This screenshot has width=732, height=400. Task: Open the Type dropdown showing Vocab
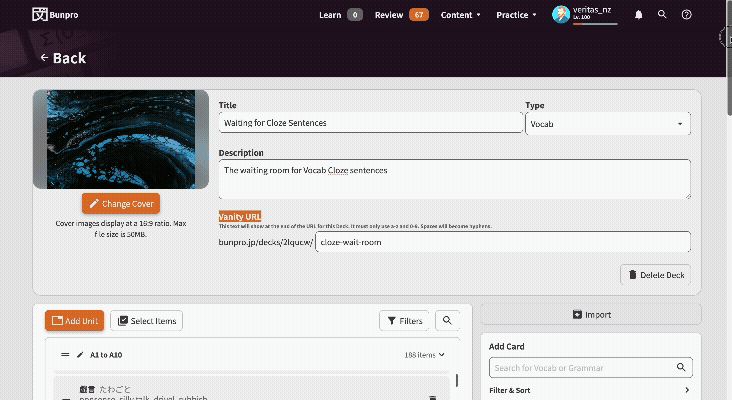tap(607, 124)
